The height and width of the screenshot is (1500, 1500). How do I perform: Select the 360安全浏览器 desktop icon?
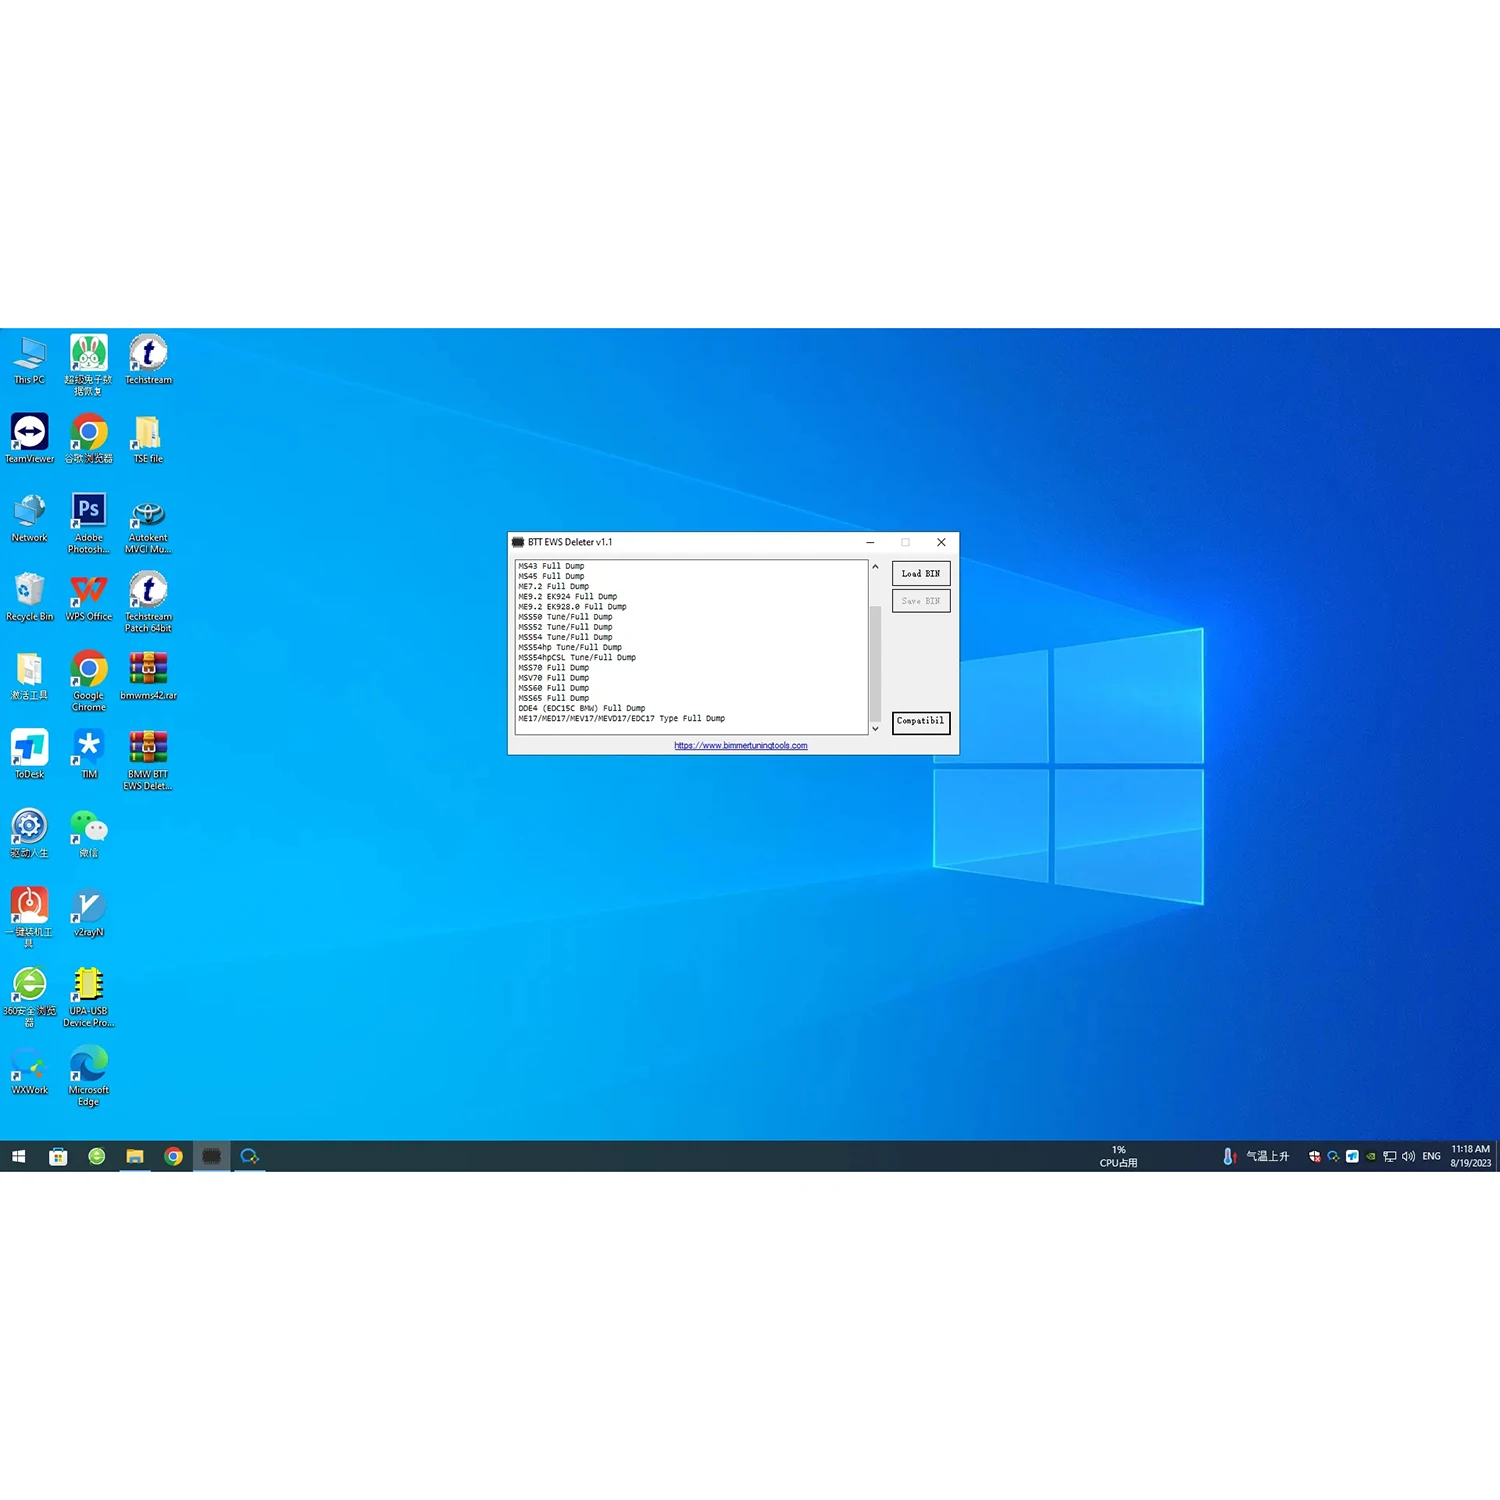[30, 997]
